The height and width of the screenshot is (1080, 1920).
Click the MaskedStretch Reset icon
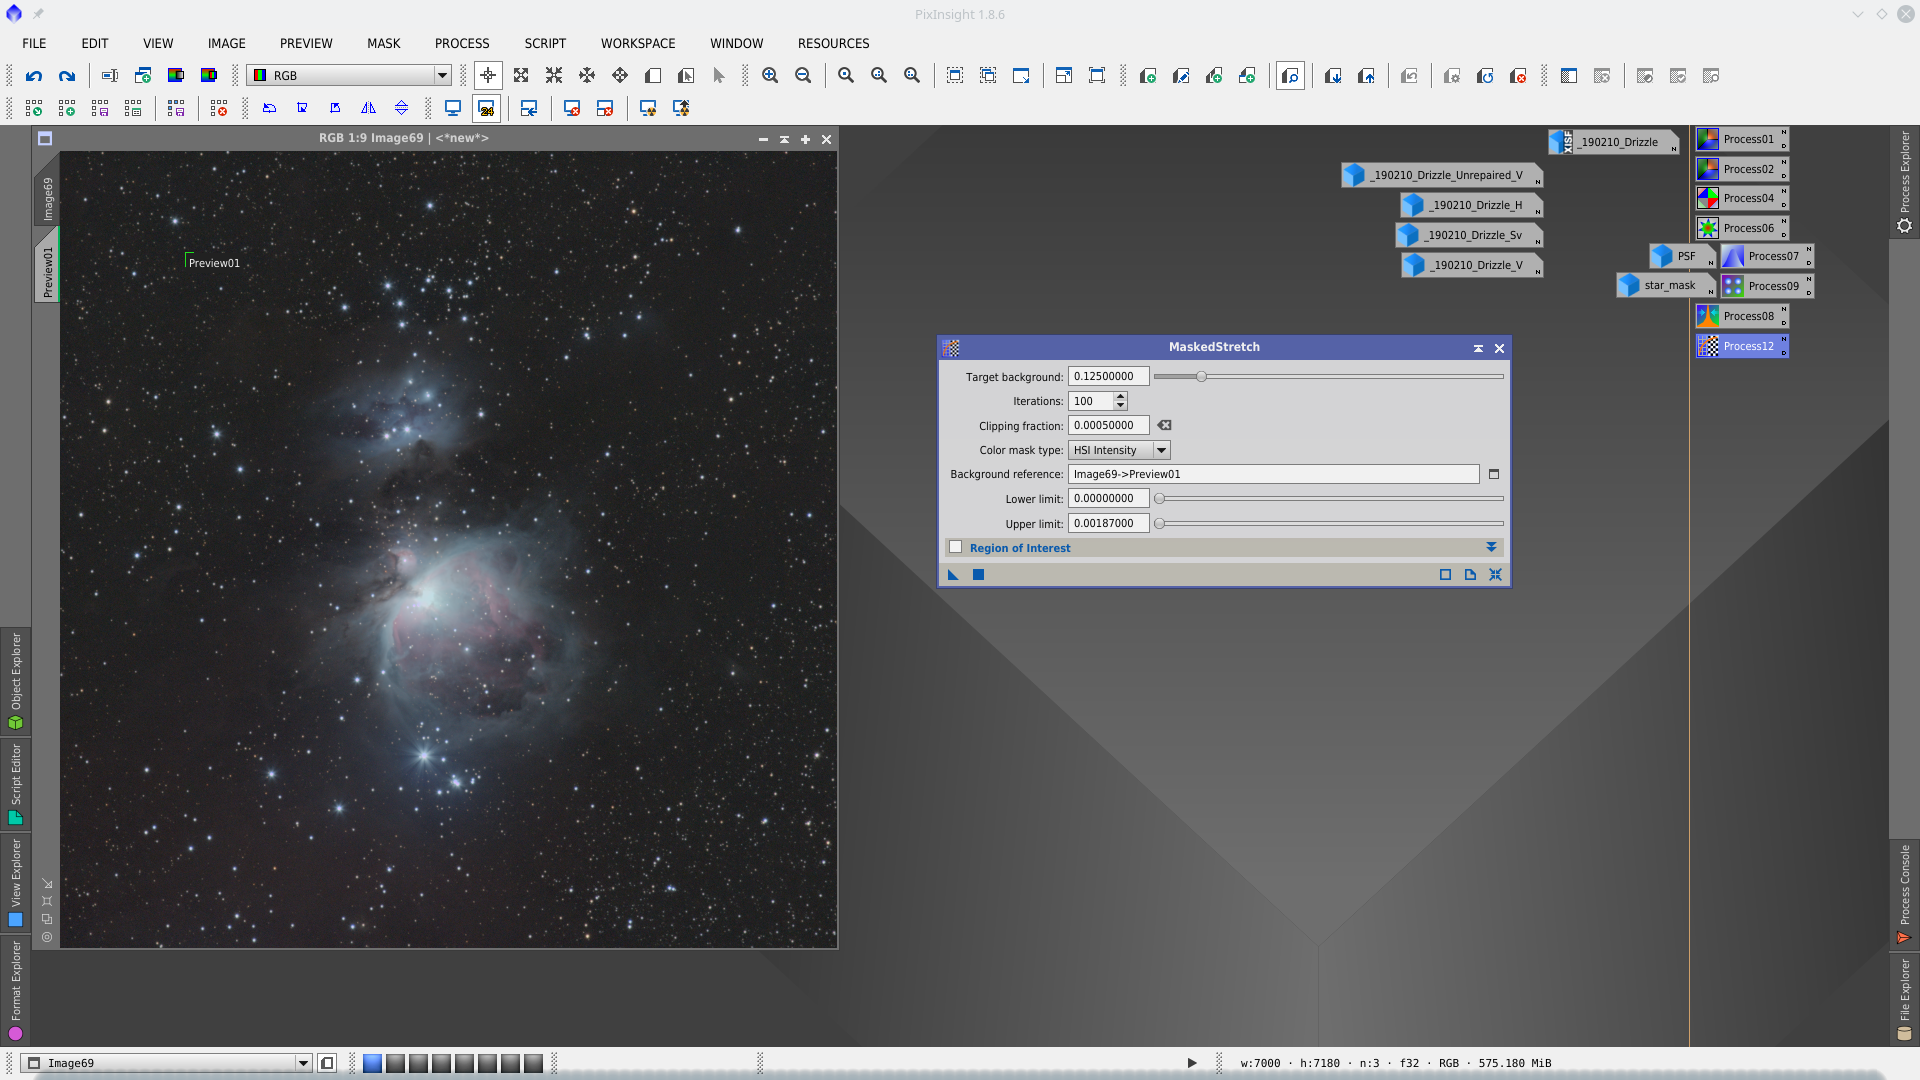pos(1495,575)
